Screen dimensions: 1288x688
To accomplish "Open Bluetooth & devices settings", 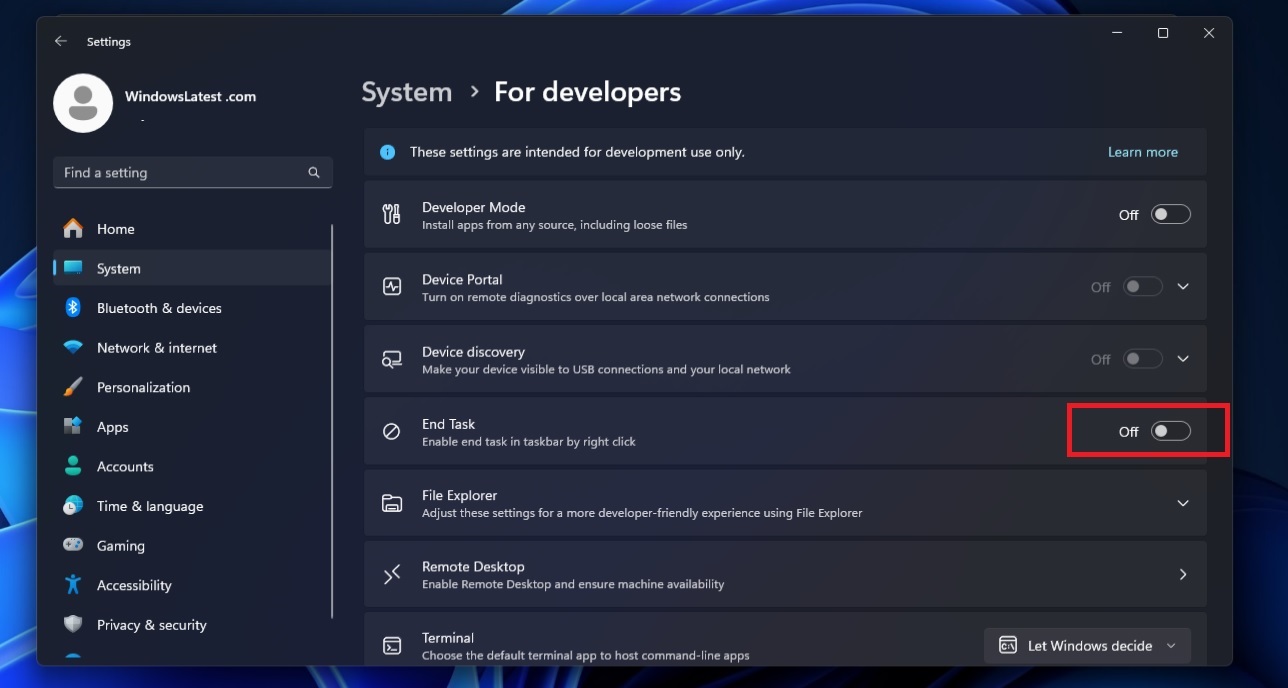I will pyautogui.click(x=160, y=308).
